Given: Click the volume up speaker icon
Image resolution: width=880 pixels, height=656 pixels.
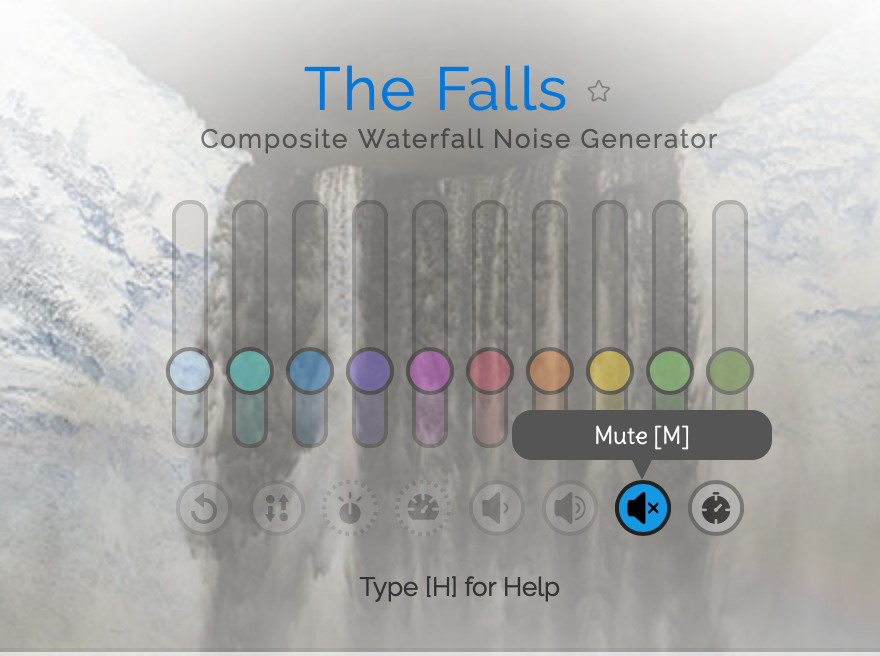Looking at the screenshot, I should coord(570,508).
